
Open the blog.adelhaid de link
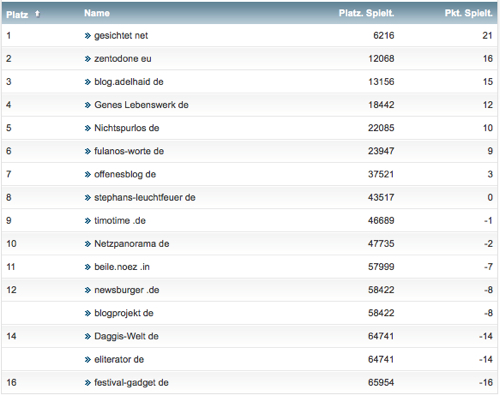tap(129, 82)
